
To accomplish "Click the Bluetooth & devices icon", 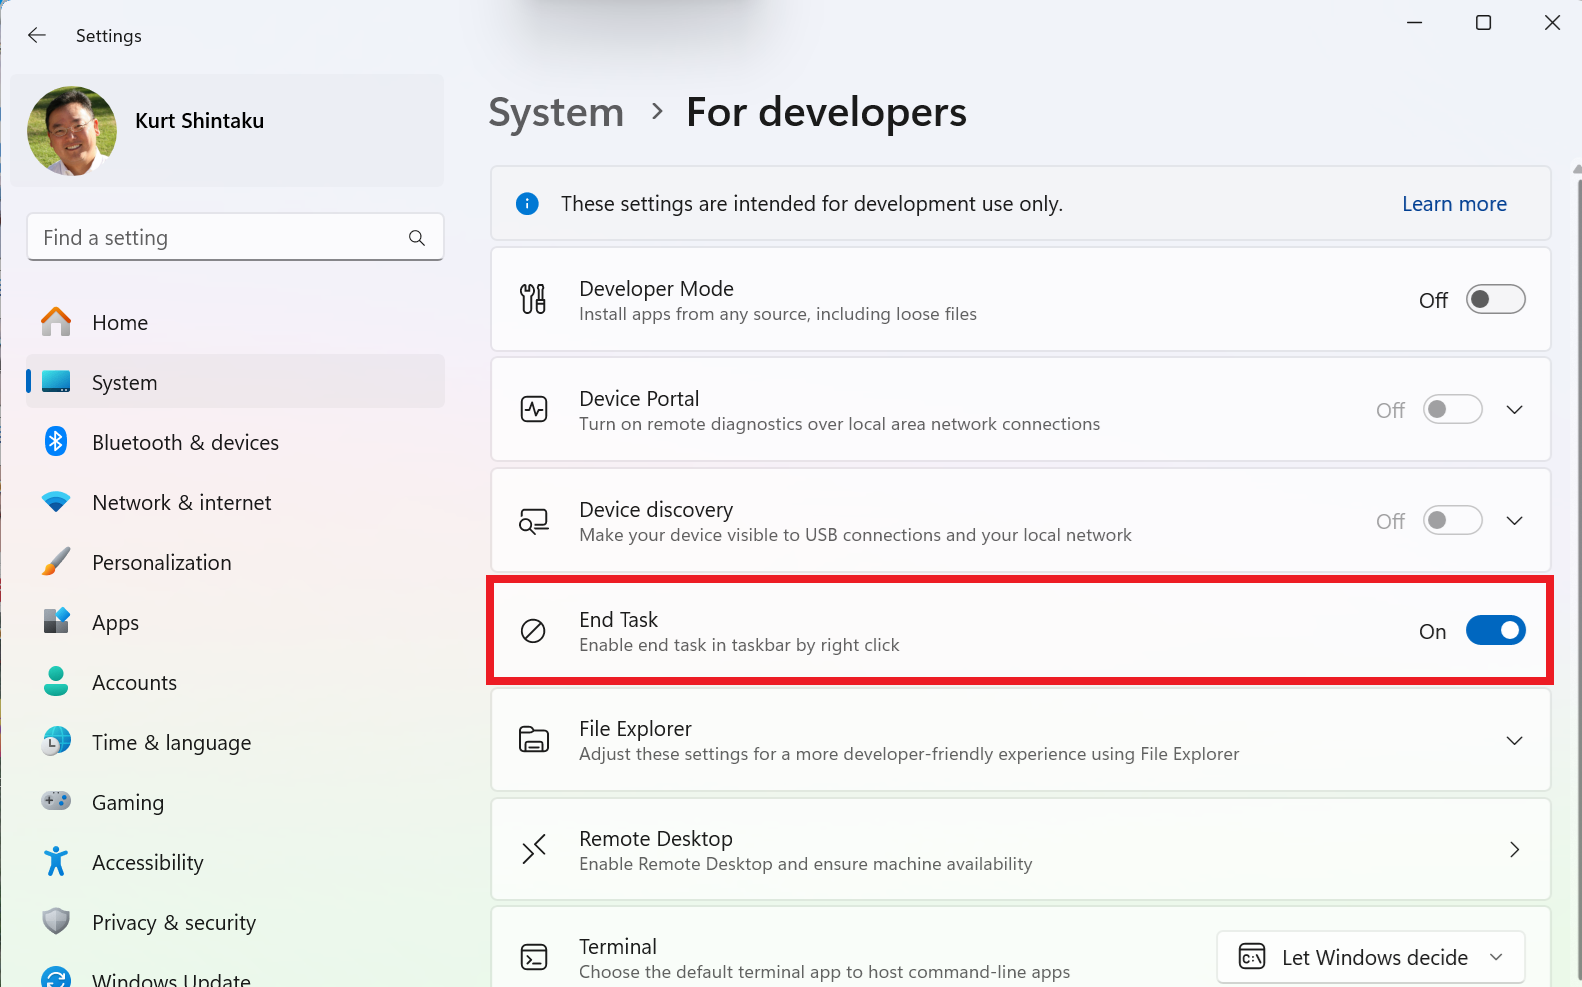I will (56, 442).
